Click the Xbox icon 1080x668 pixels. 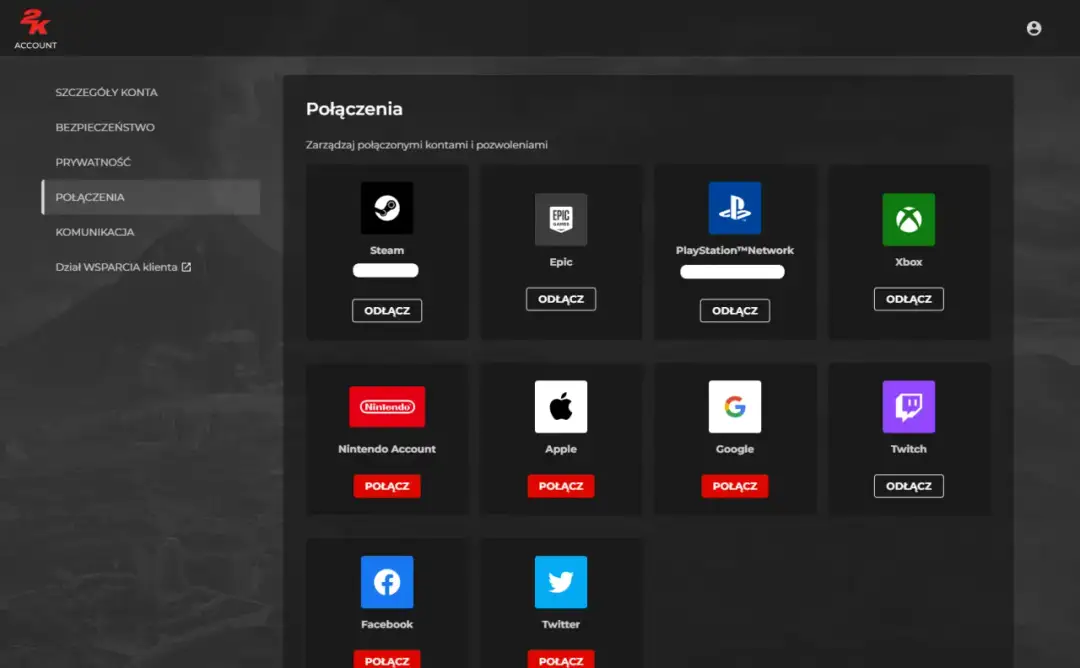click(908, 221)
